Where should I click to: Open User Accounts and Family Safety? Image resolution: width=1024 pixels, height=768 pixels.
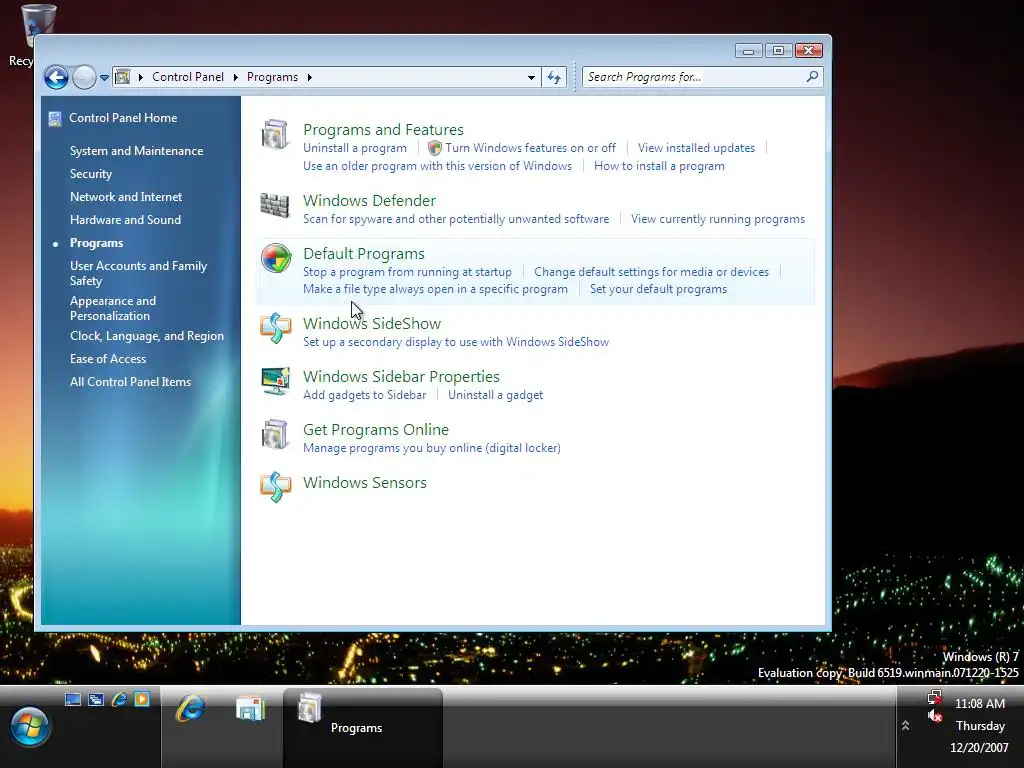click(x=138, y=273)
